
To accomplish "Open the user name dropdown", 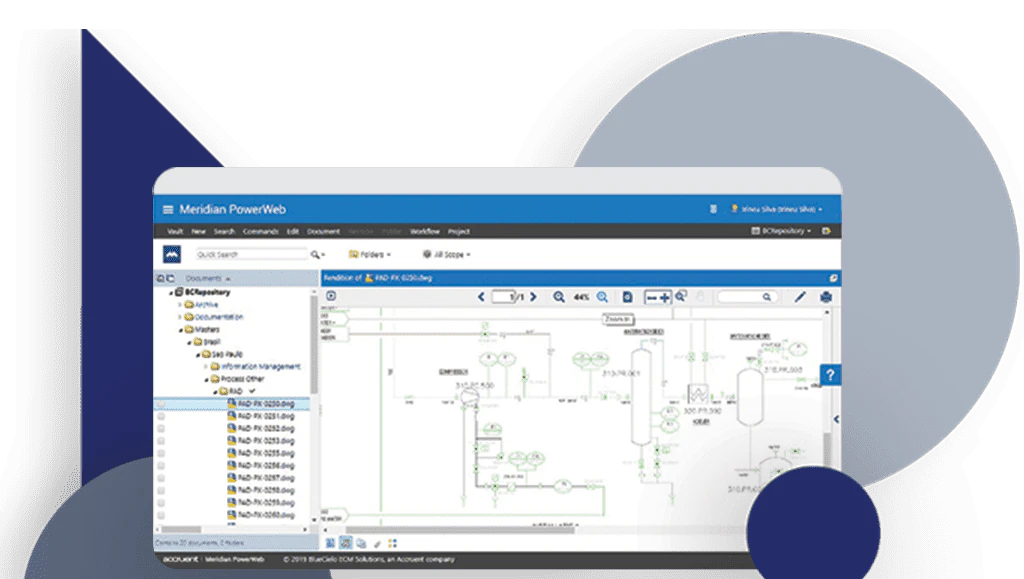I will [782, 210].
